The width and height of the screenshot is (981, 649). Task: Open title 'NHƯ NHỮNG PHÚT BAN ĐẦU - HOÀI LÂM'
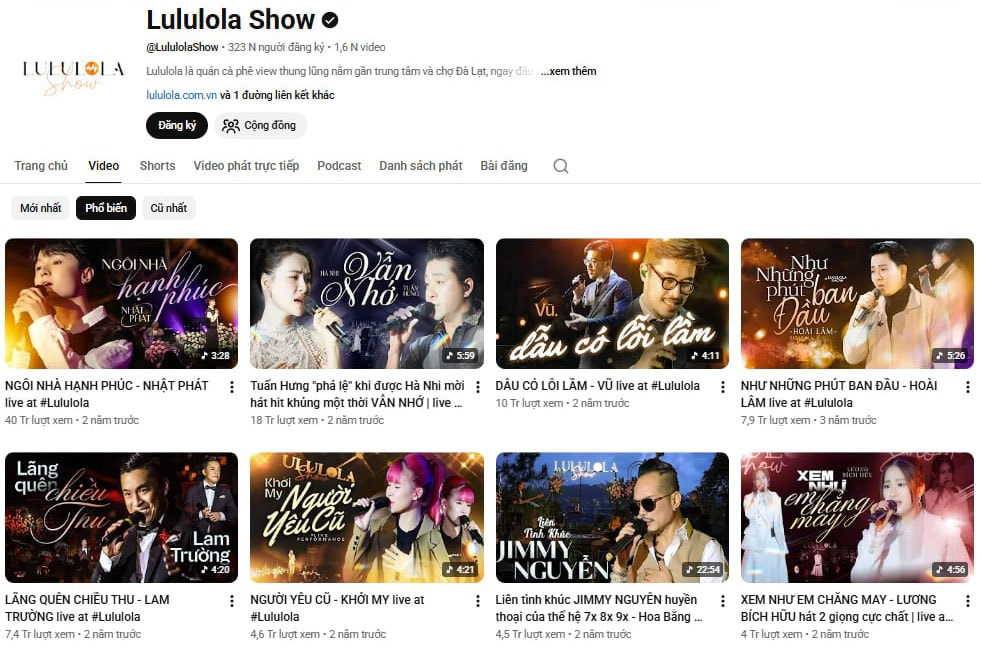(839, 394)
